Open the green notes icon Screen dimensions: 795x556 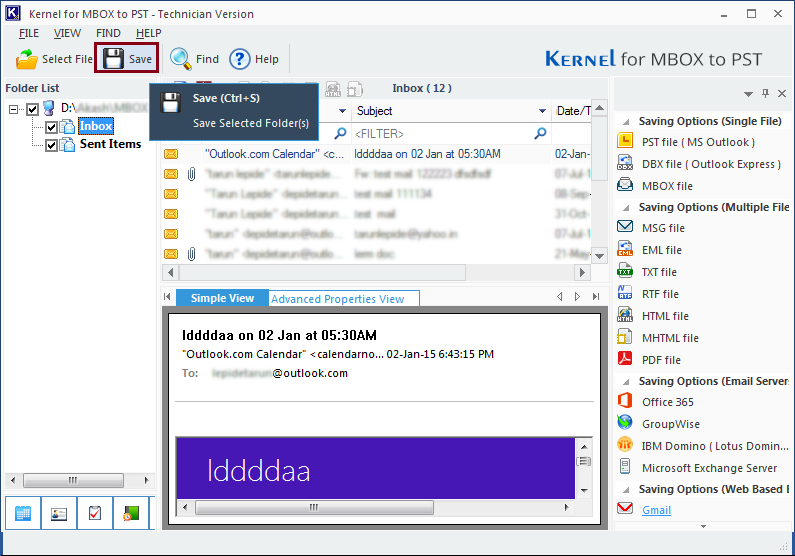131,513
